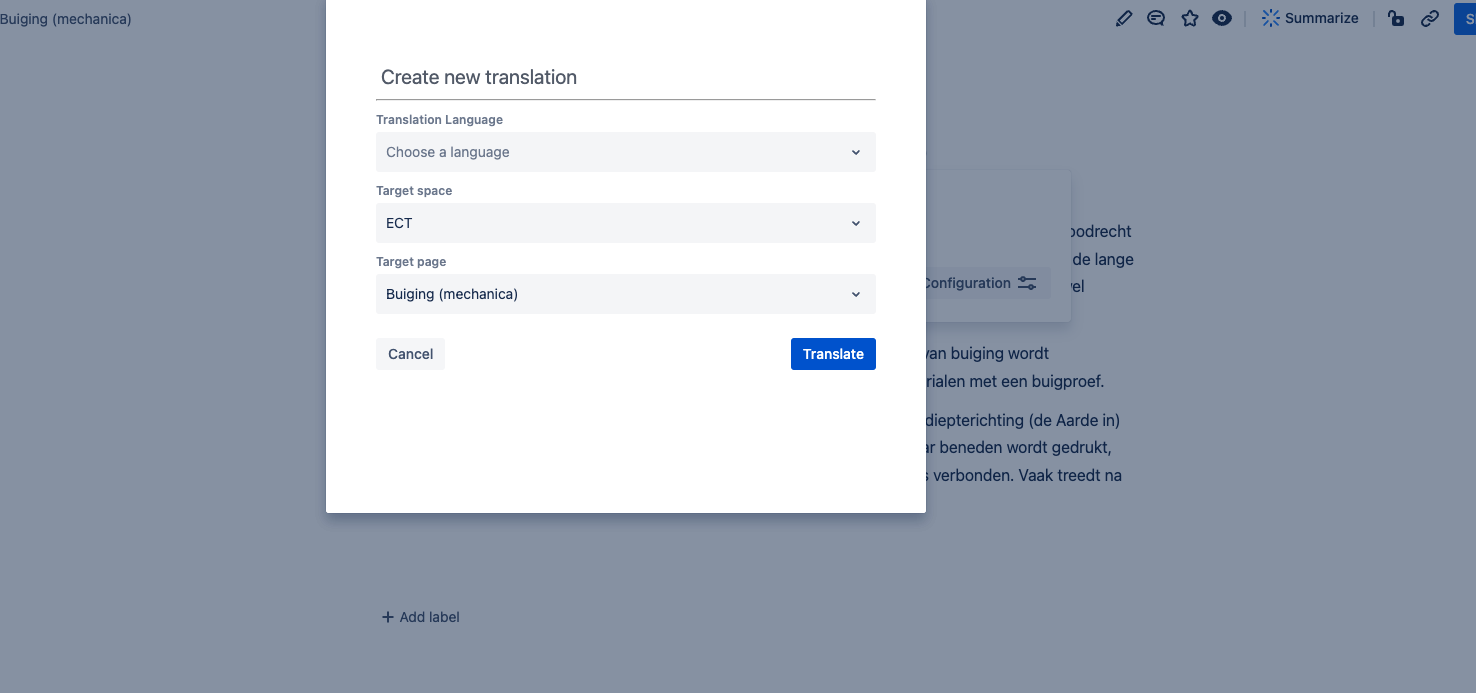Select the Buiging (mechanica) page title in header
Viewport: 1476px width, 693px height.
point(66,19)
